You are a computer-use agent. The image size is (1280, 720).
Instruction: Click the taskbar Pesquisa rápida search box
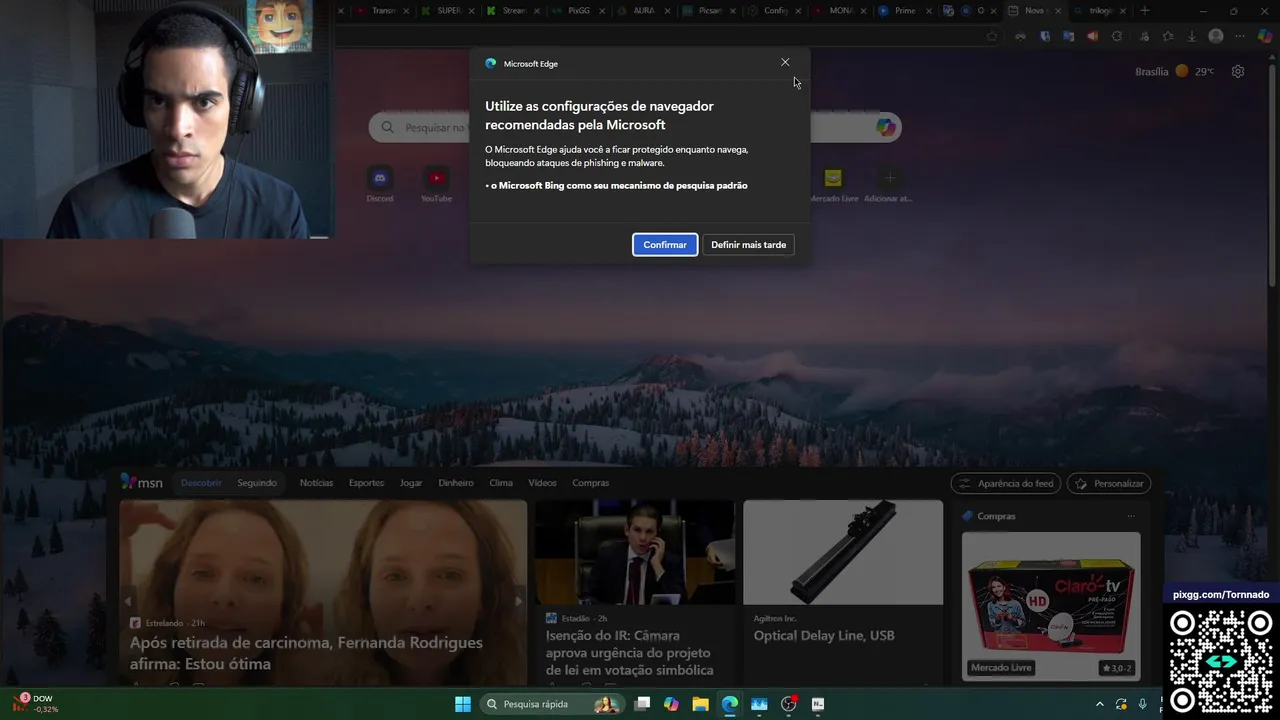coord(552,704)
